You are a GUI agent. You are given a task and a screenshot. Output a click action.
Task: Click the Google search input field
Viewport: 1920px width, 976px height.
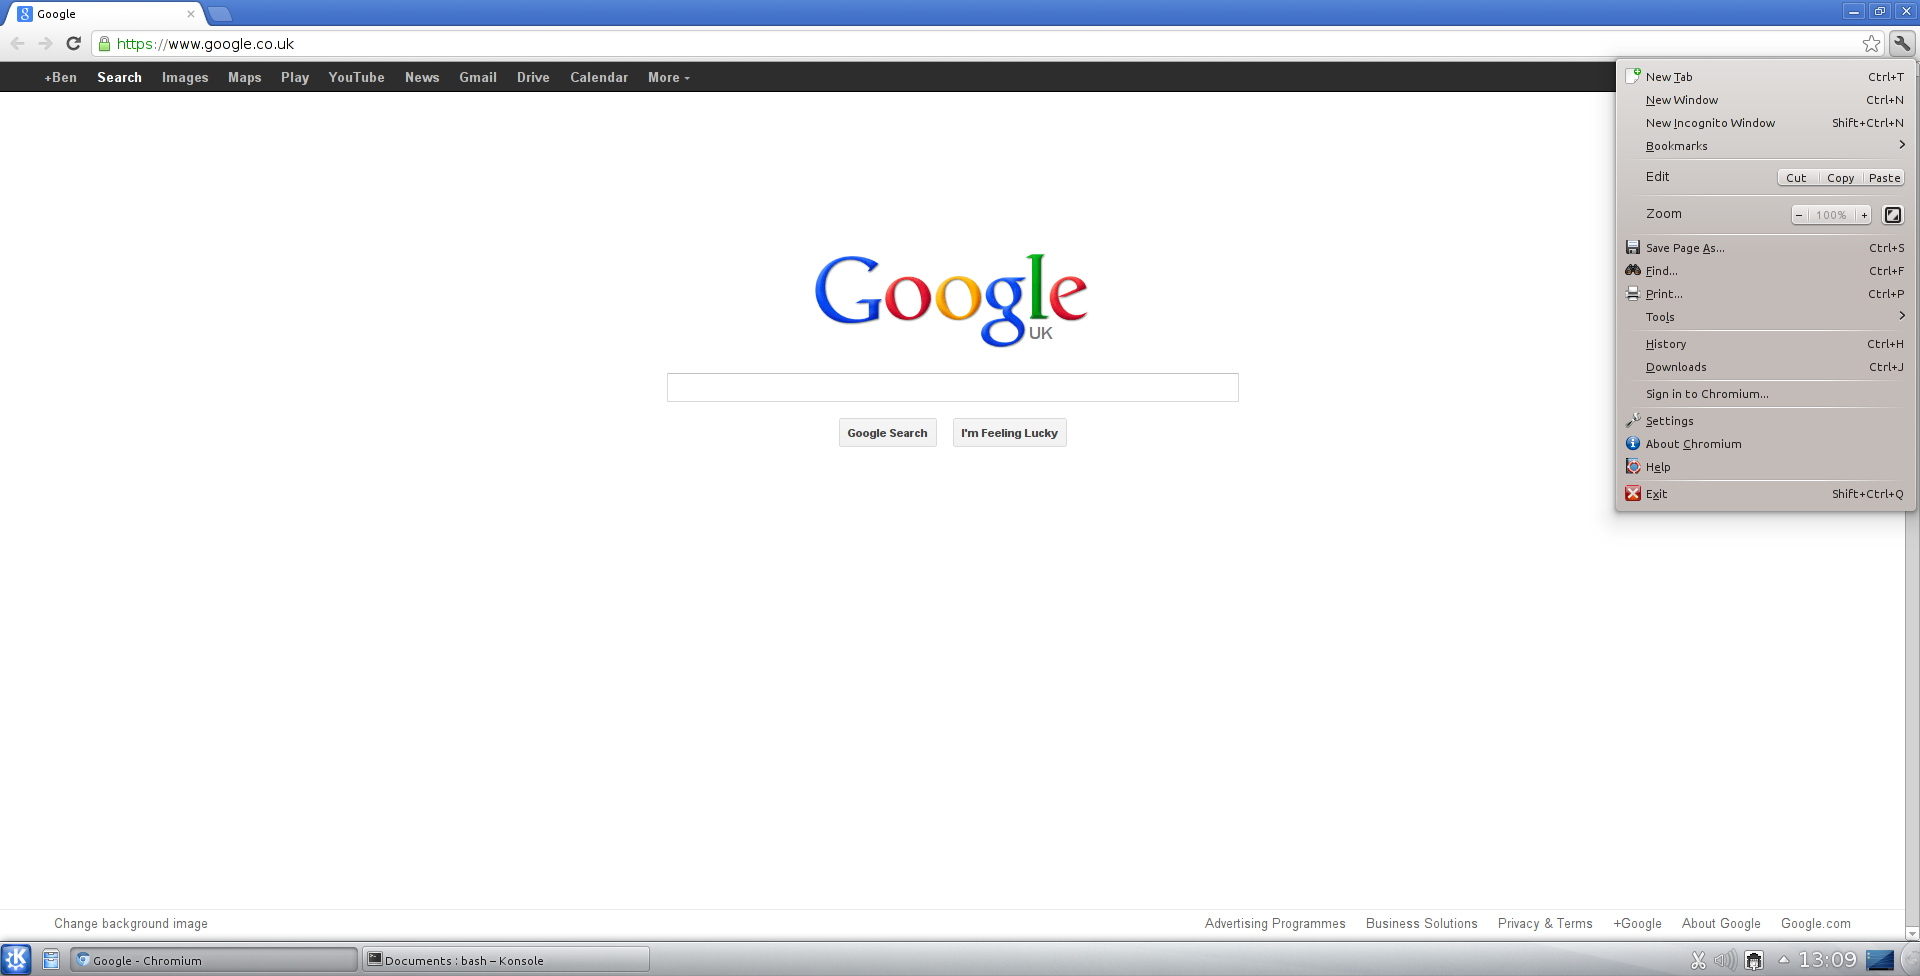952,387
